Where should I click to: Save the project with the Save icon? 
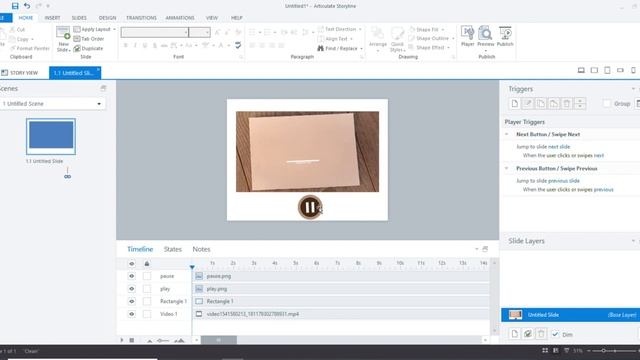pyautogui.click(x=15, y=6)
